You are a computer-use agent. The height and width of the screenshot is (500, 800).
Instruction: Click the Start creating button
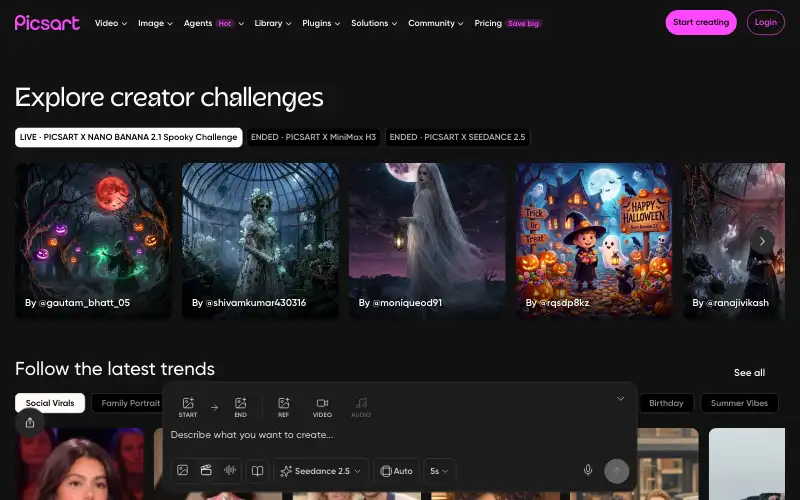click(701, 22)
